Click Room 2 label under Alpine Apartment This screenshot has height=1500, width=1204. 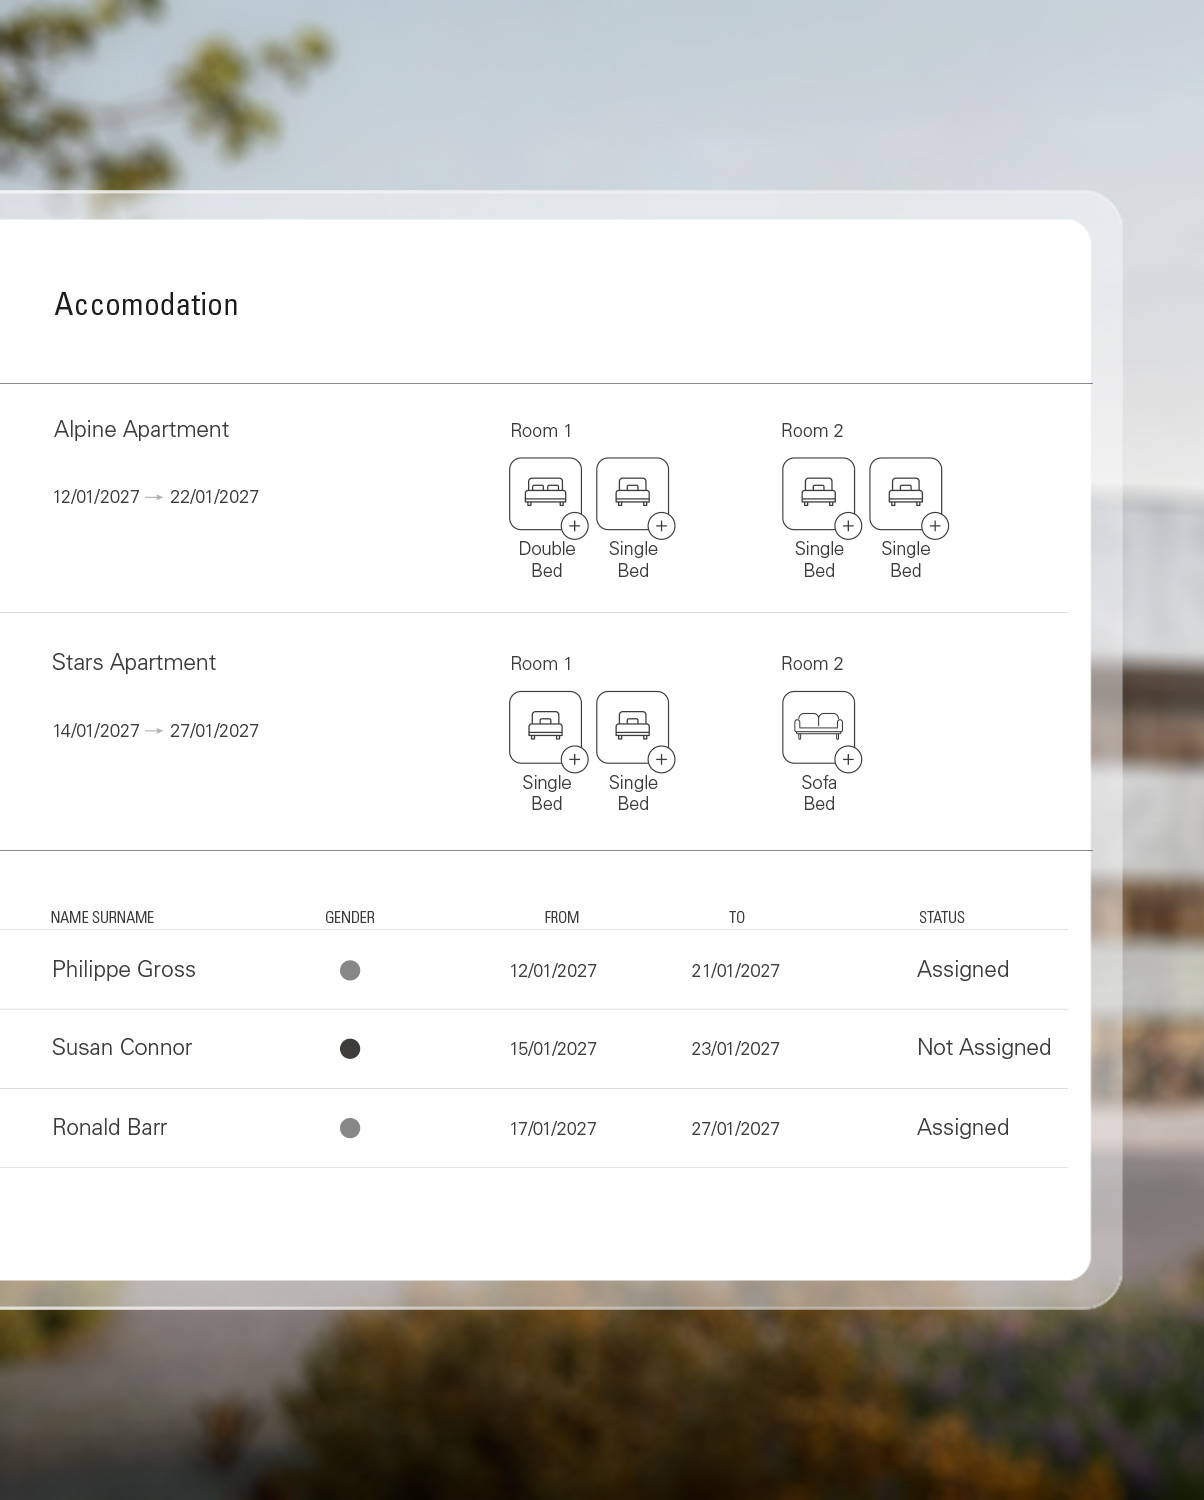point(812,431)
